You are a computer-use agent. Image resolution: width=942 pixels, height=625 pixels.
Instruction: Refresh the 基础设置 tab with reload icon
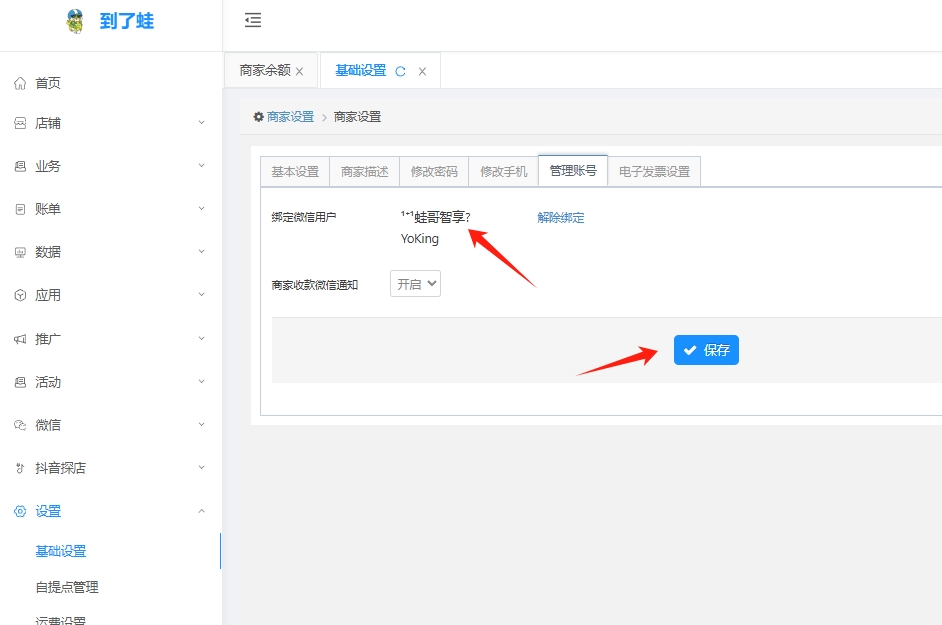point(400,72)
